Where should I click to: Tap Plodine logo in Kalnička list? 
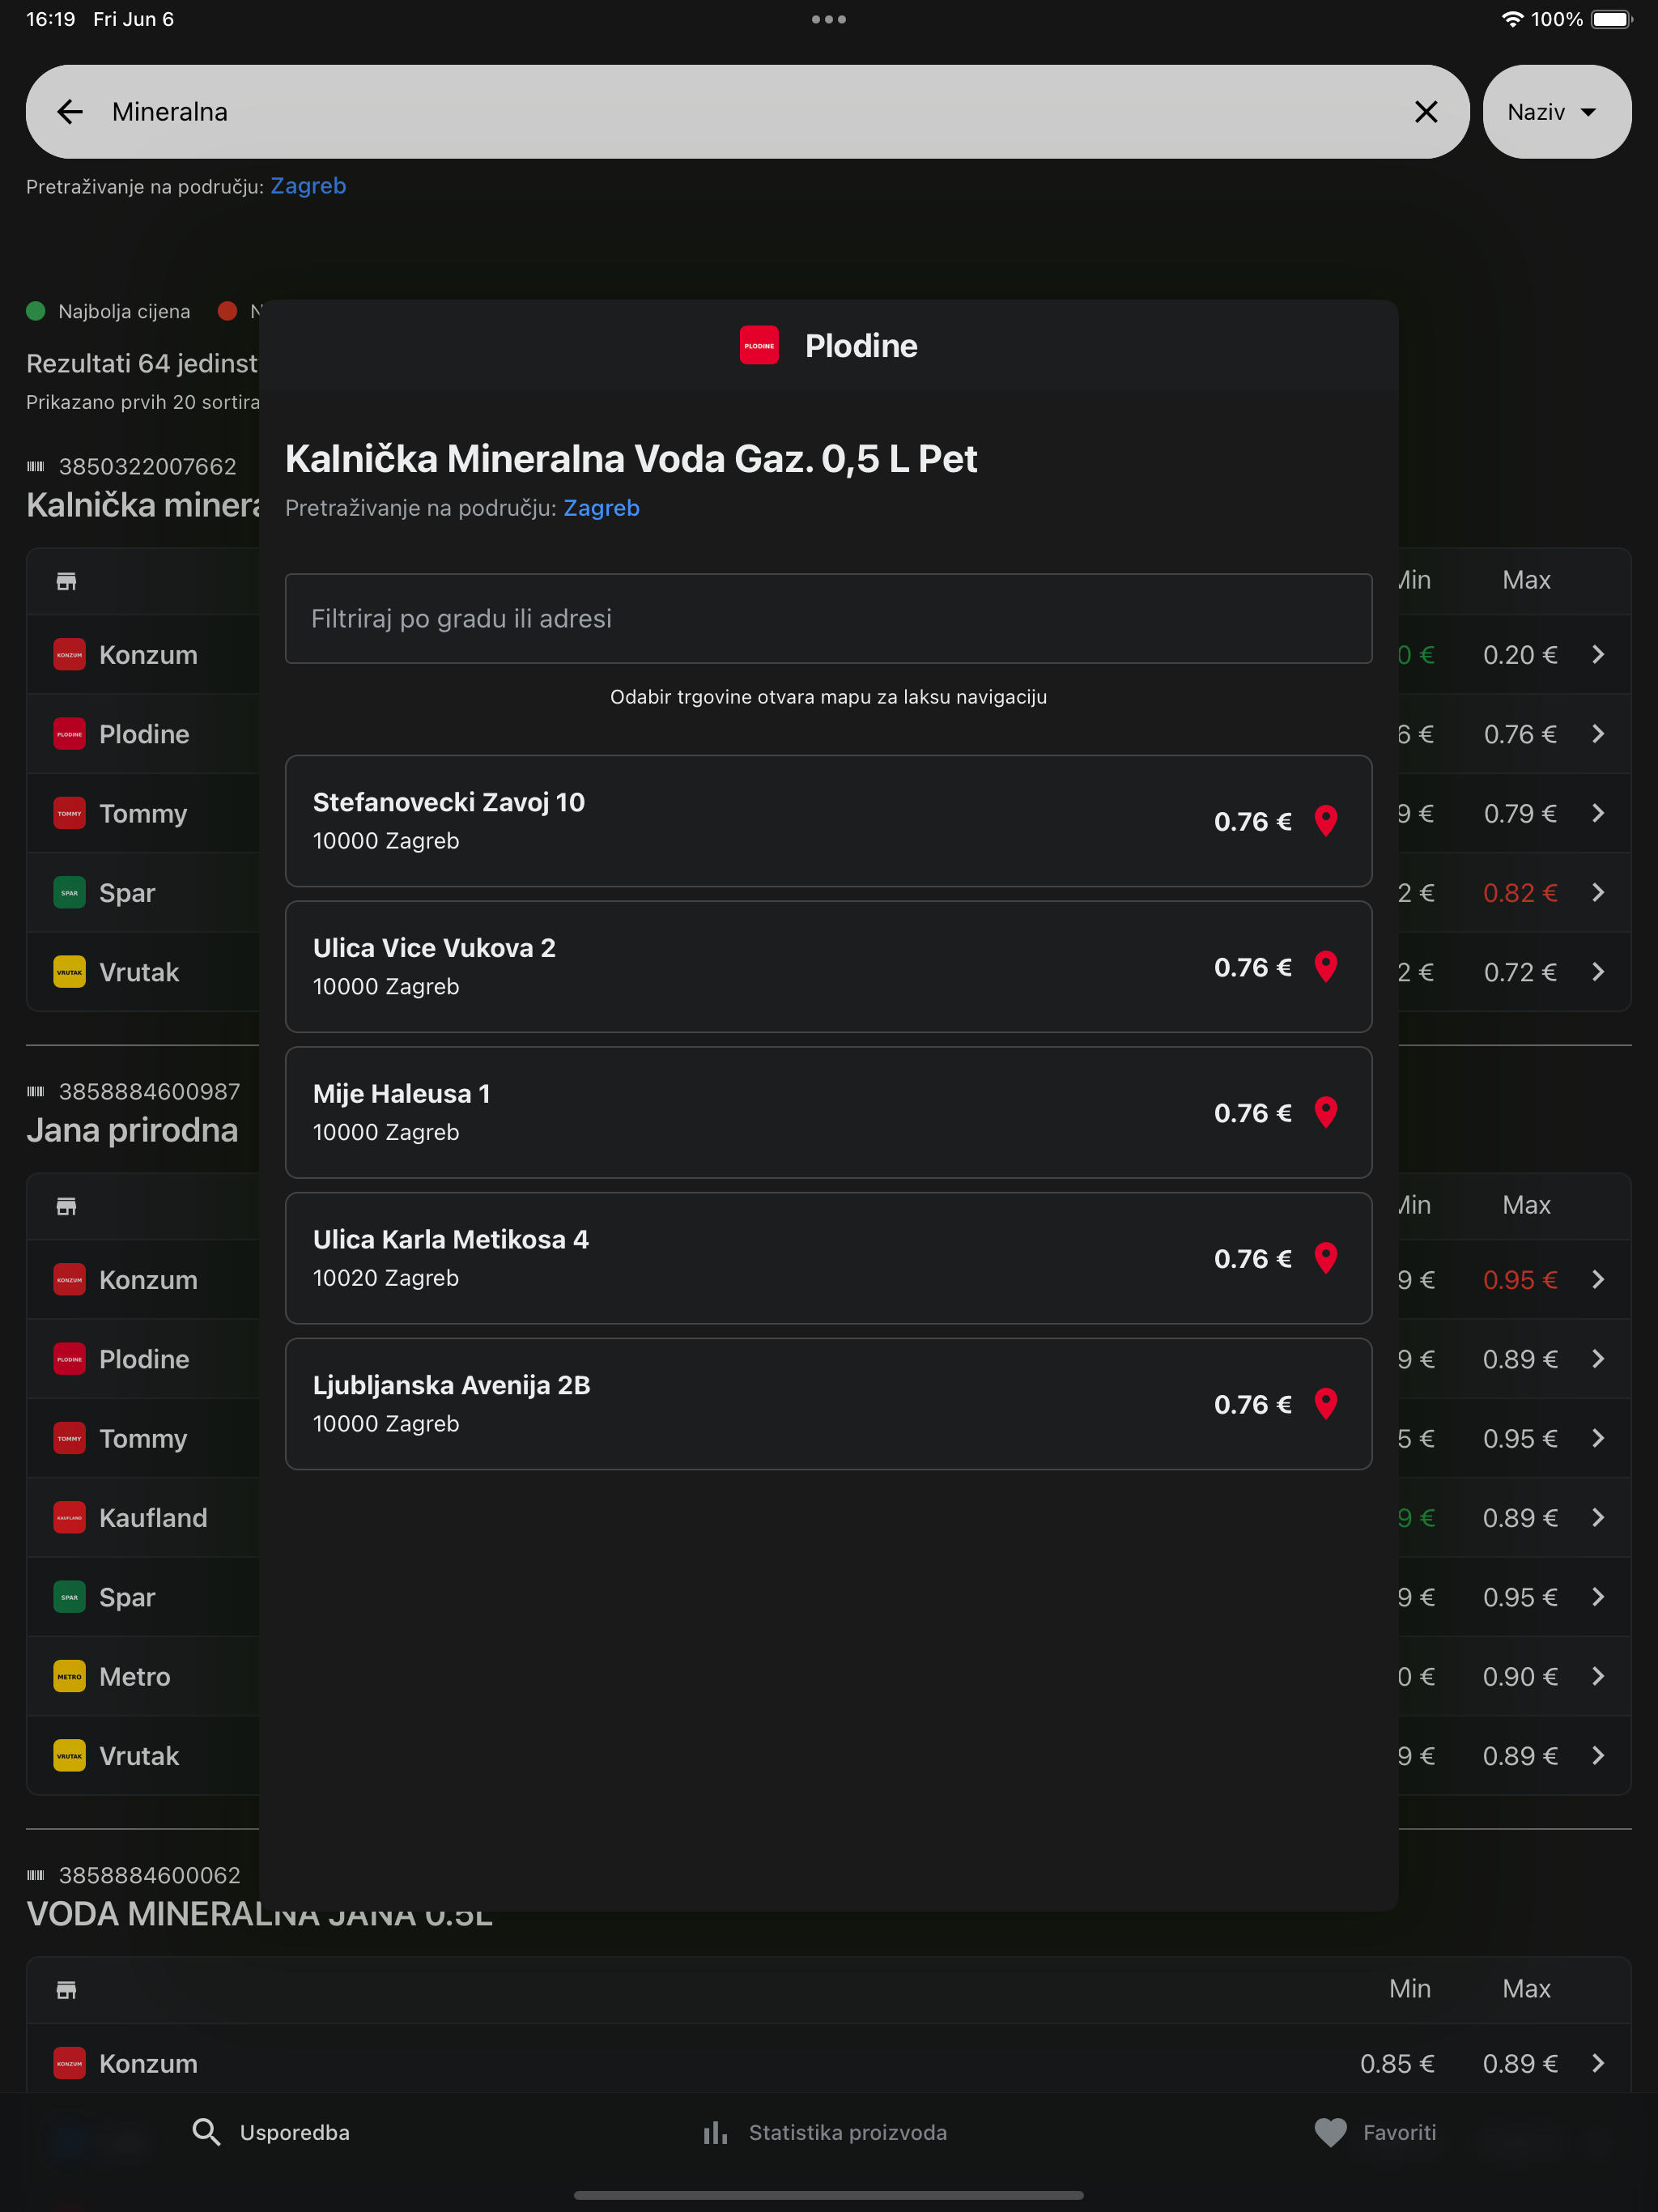tap(69, 734)
